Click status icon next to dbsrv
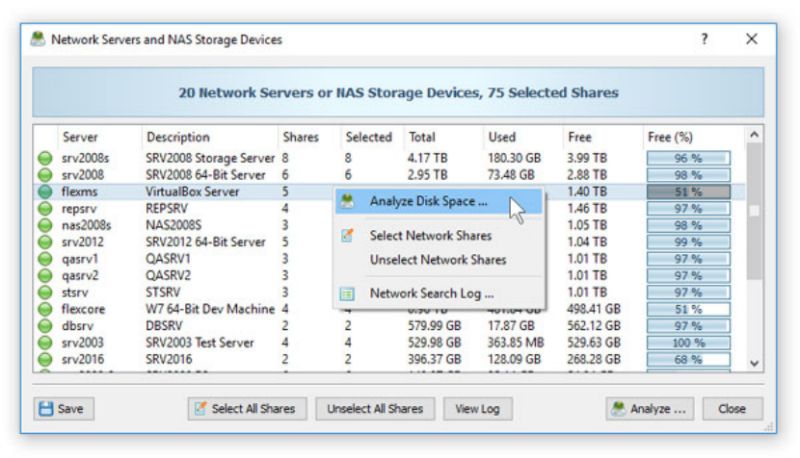Viewport: 800px width, 458px height. tap(45, 327)
